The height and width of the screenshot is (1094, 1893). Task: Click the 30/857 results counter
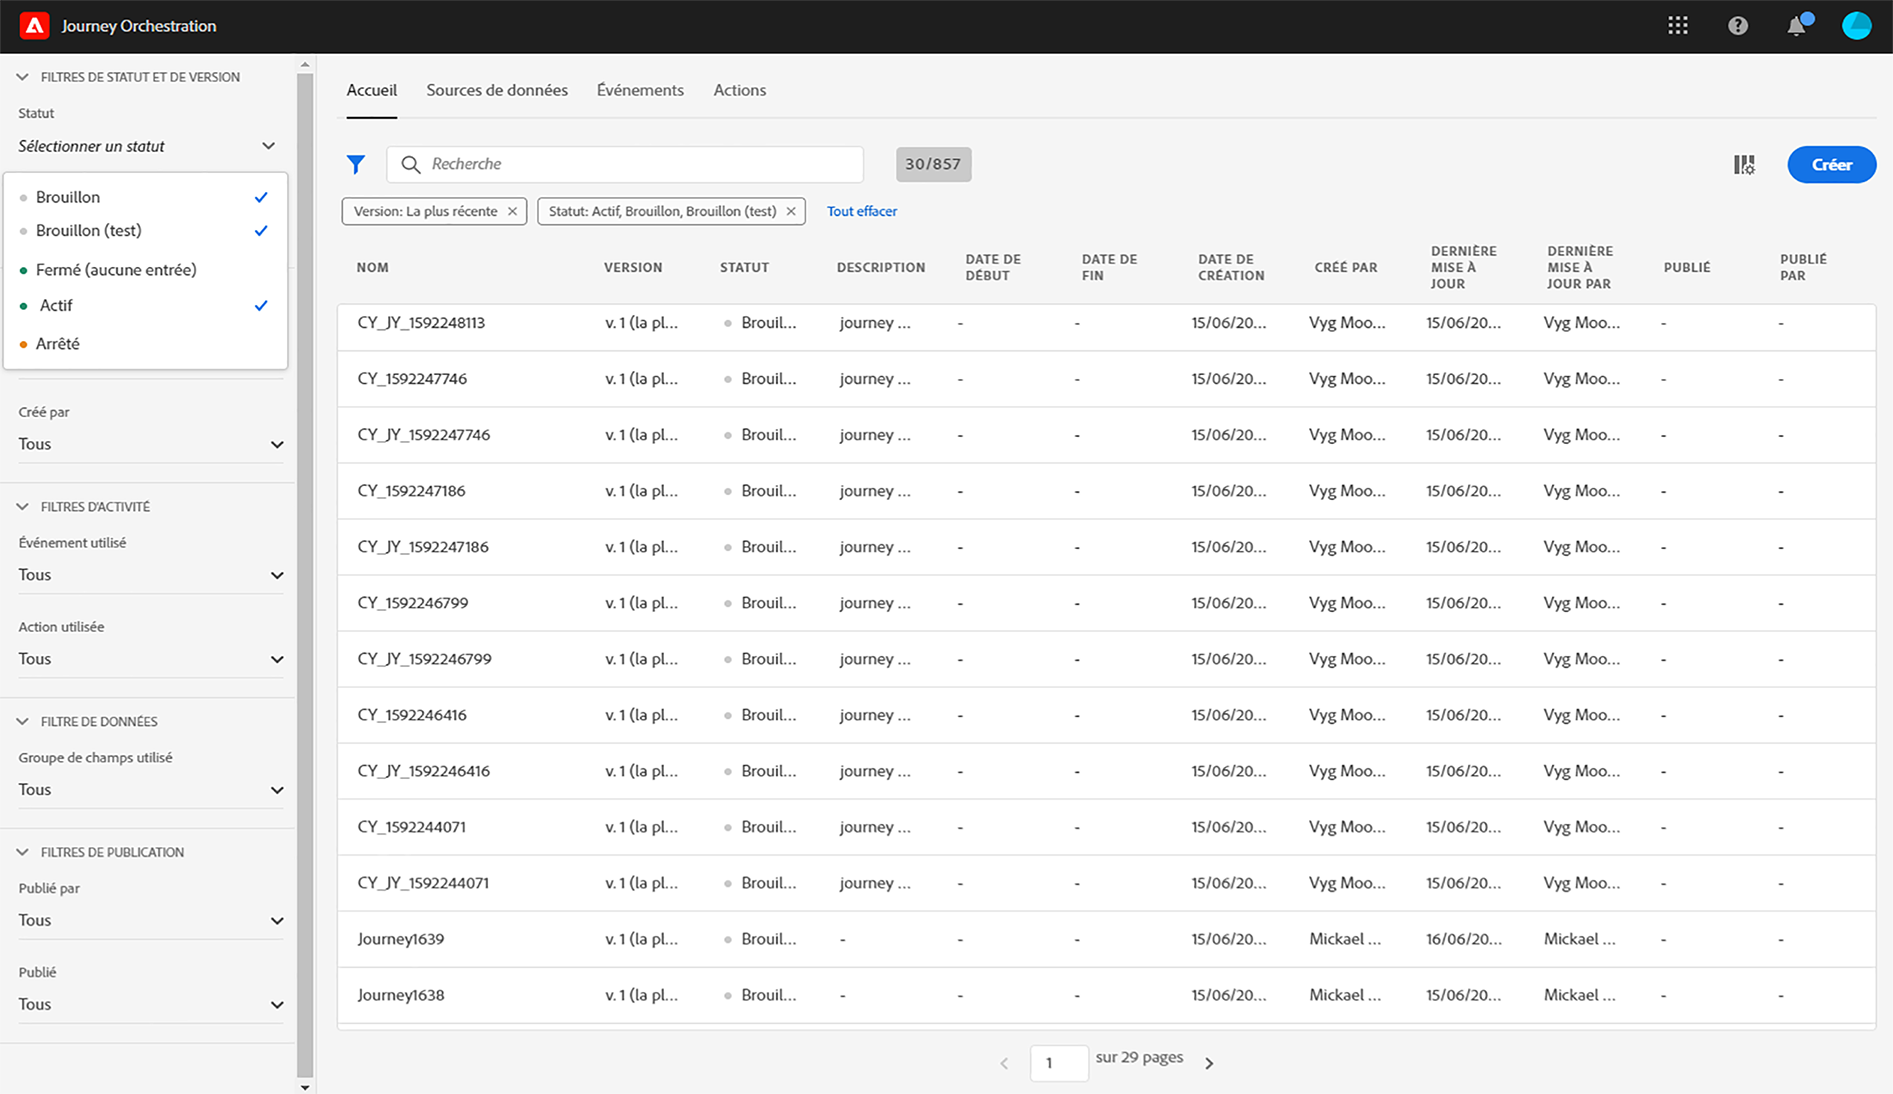pyautogui.click(x=933, y=164)
